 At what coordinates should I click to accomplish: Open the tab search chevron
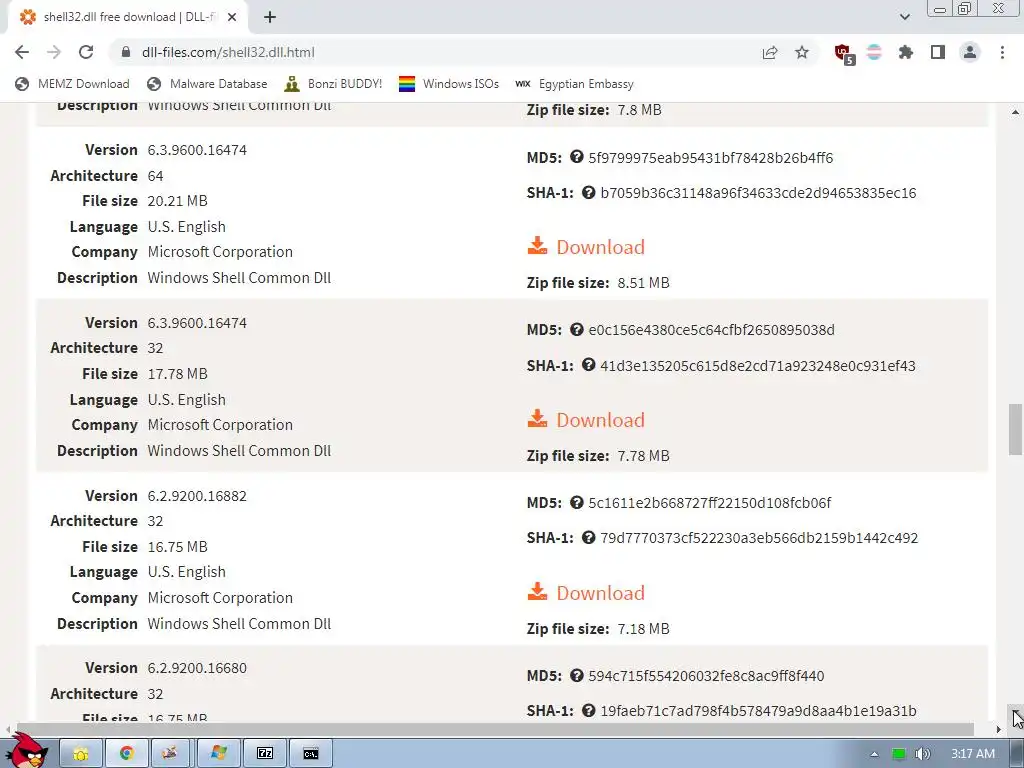tap(904, 17)
